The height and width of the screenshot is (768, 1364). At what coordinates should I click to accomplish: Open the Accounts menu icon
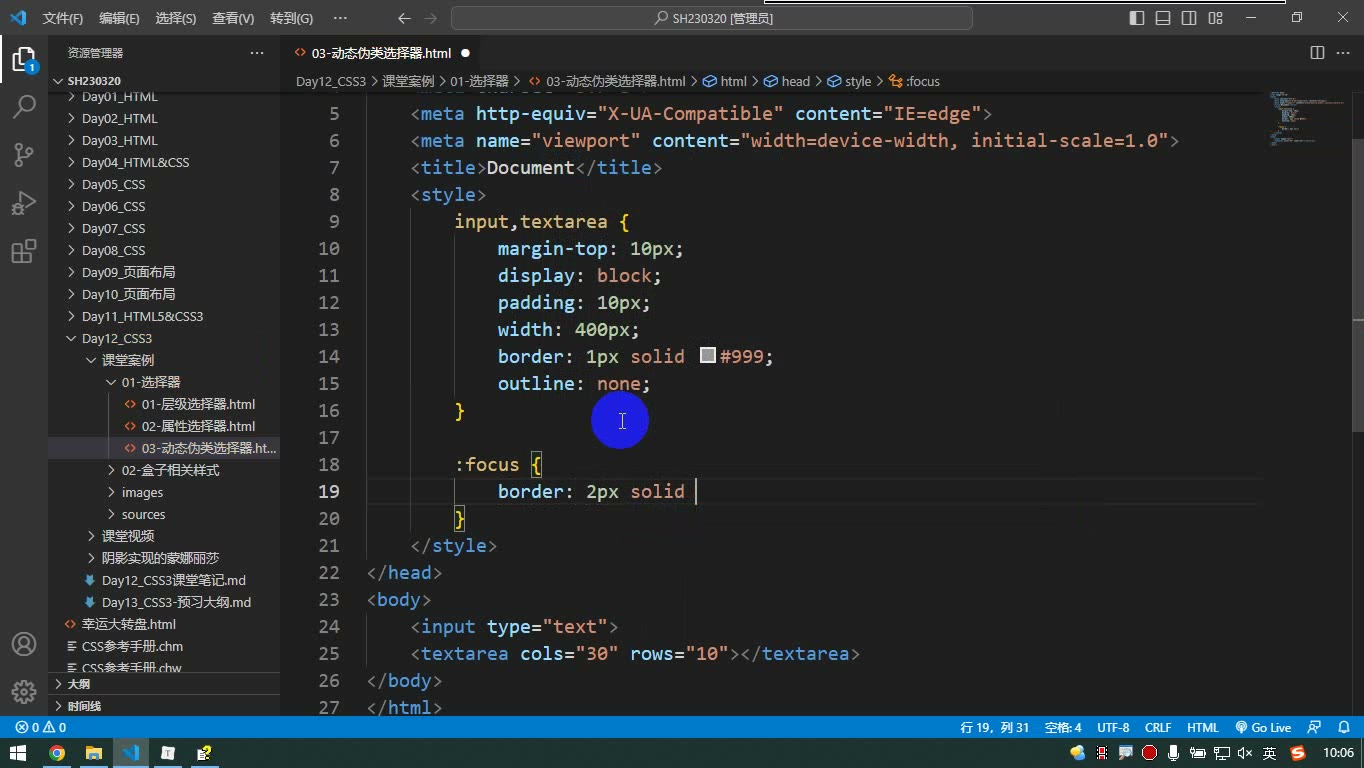point(24,645)
